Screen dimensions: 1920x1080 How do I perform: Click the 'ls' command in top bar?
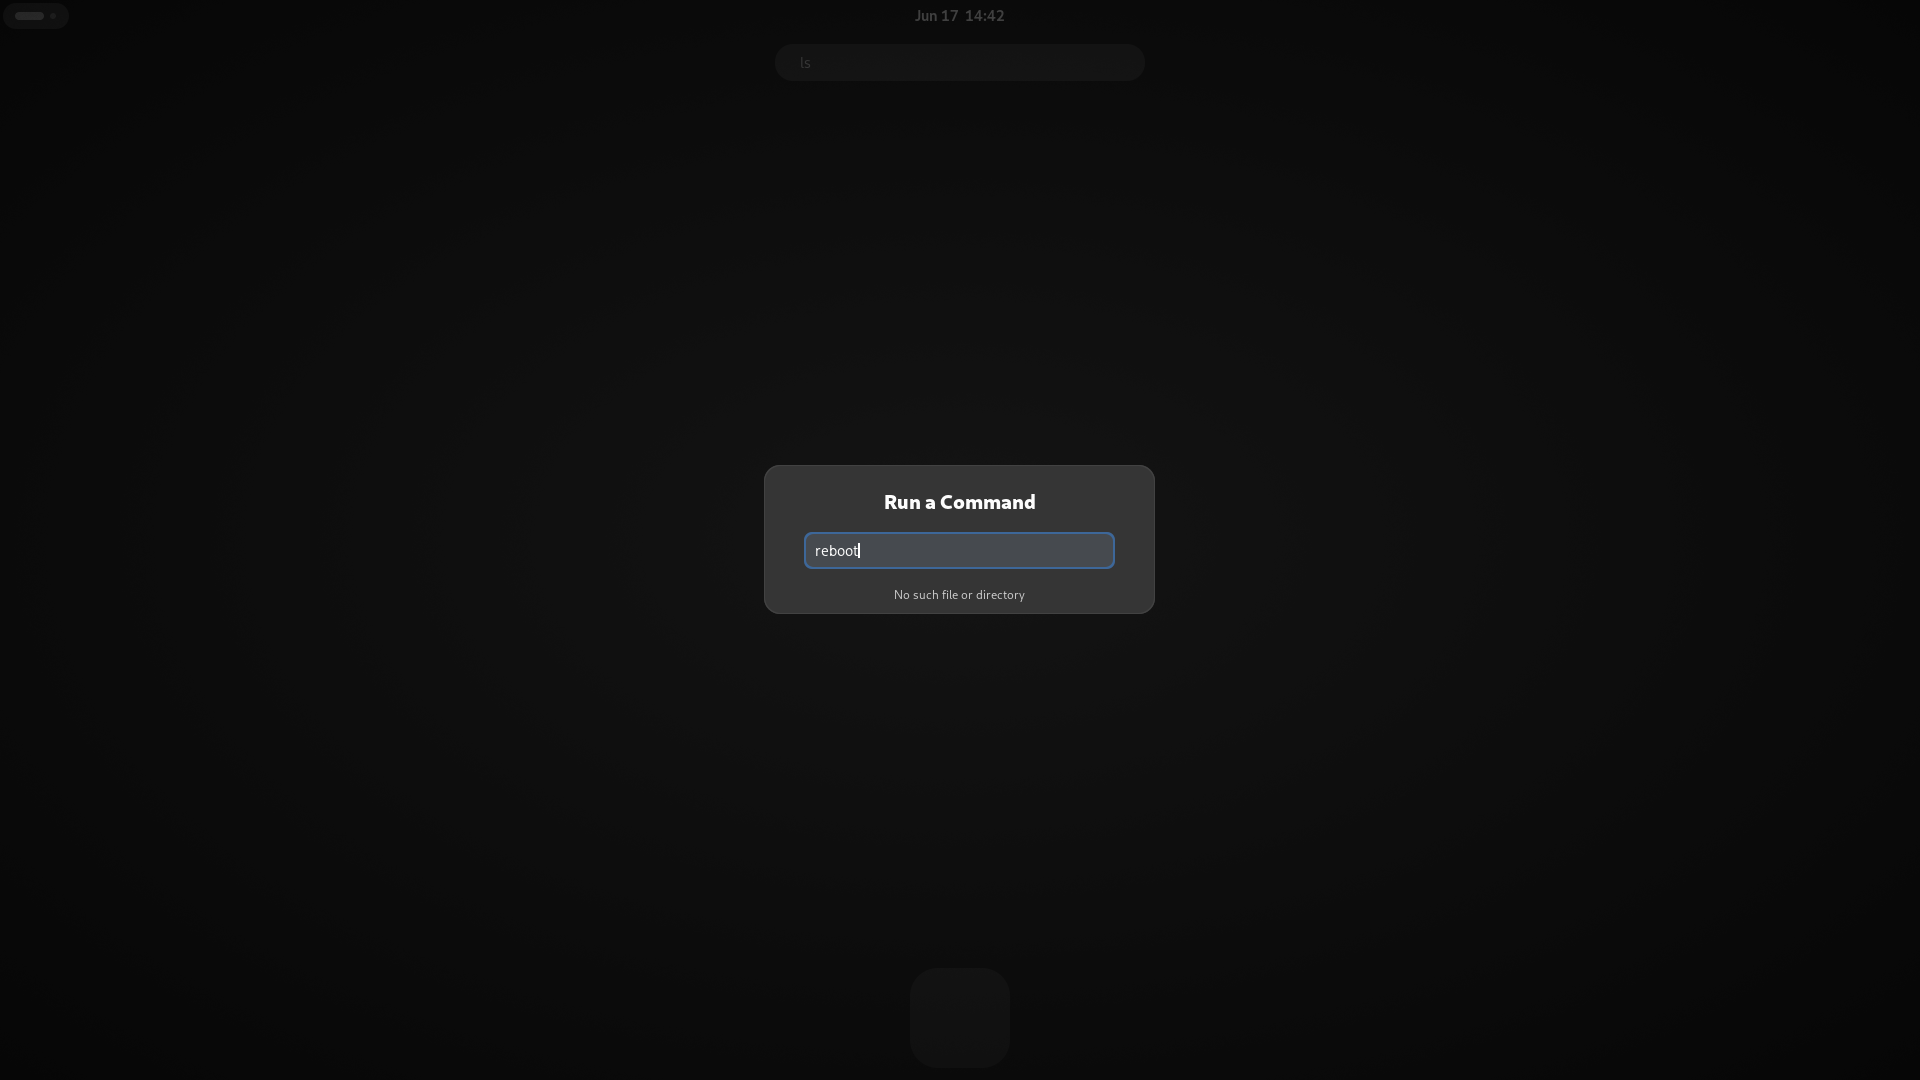pos(806,62)
